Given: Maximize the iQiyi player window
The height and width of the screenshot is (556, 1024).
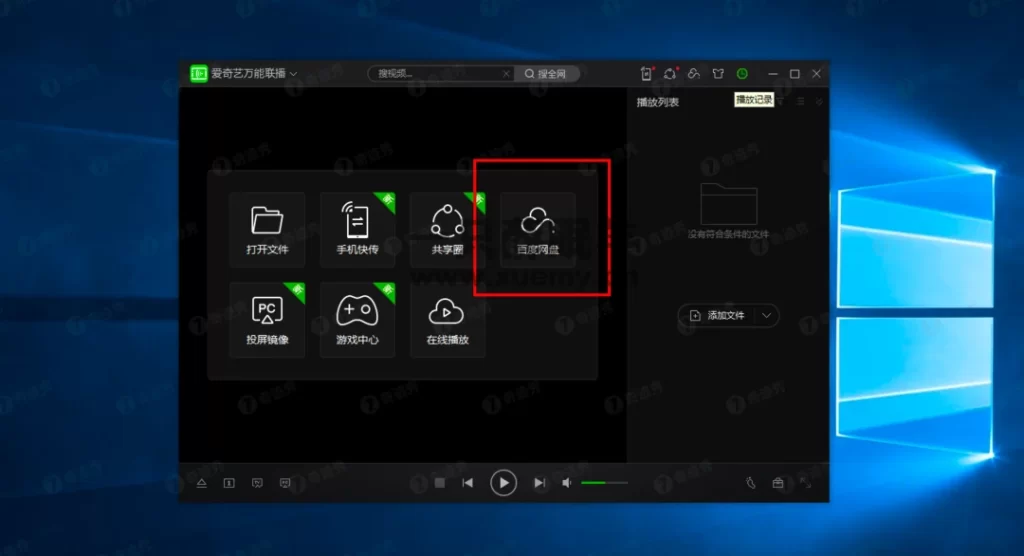Looking at the screenshot, I should pyautogui.click(x=795, y=74).
